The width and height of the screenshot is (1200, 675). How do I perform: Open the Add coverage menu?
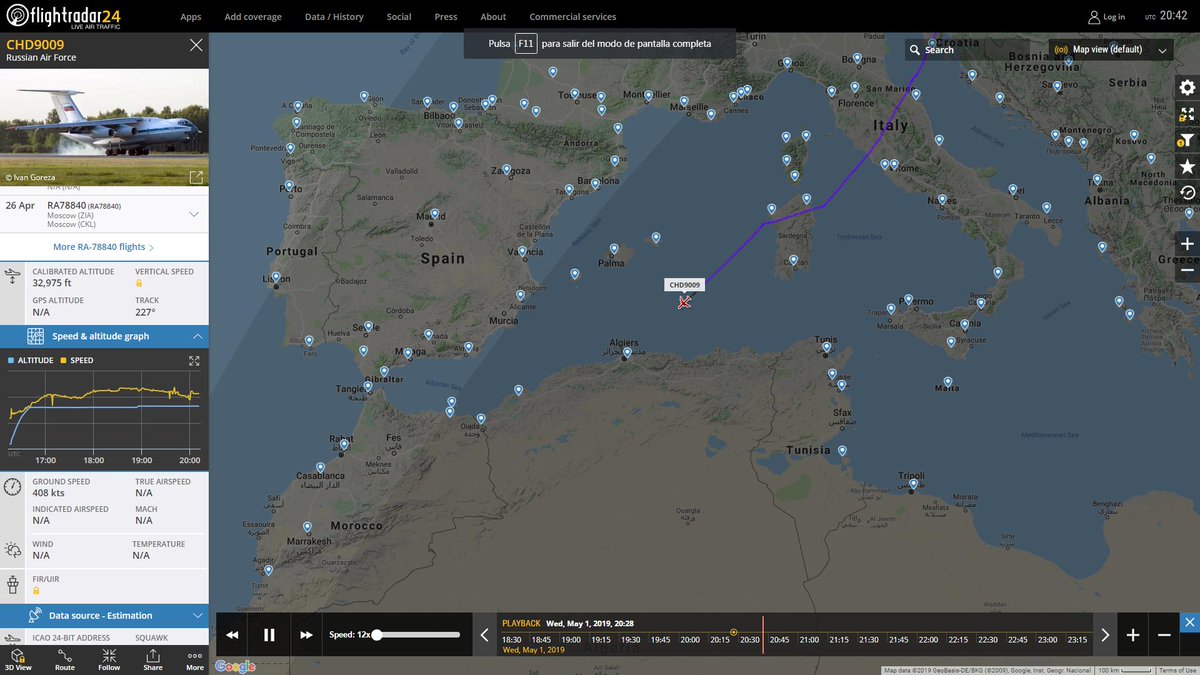tap(253, 17)
